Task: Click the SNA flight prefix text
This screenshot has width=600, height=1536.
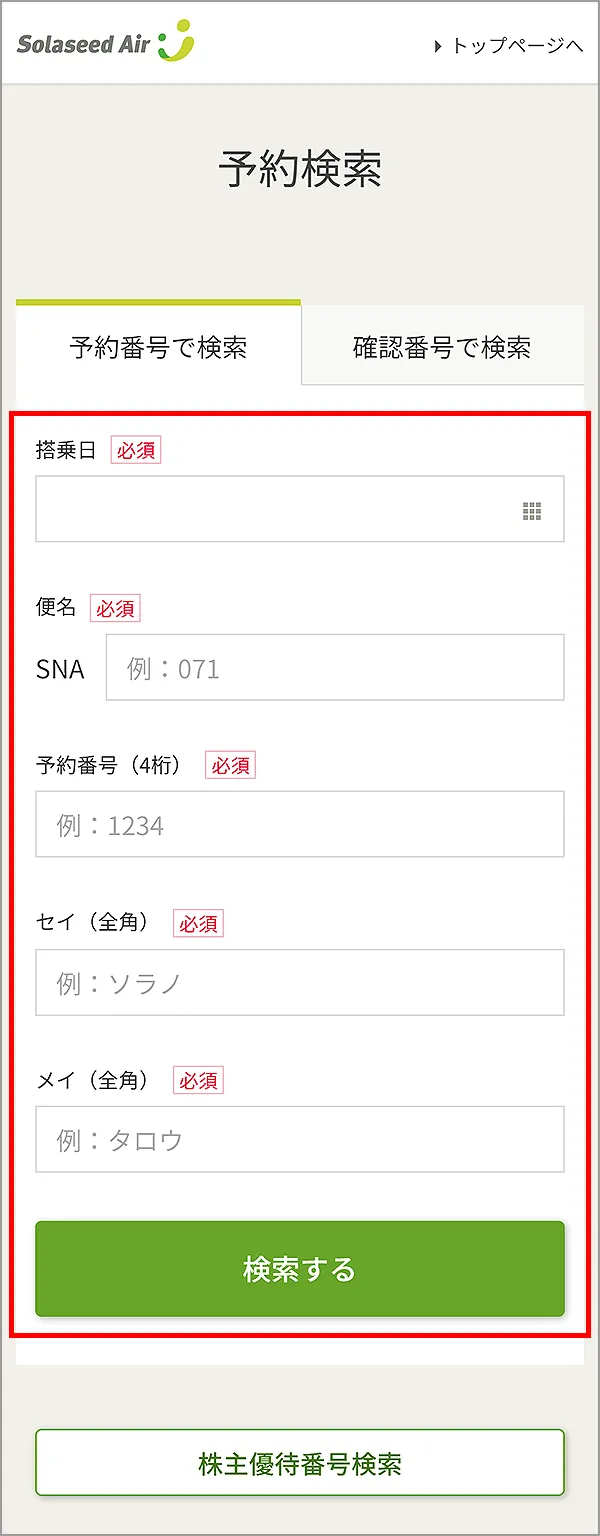Action: coord(60,669)
